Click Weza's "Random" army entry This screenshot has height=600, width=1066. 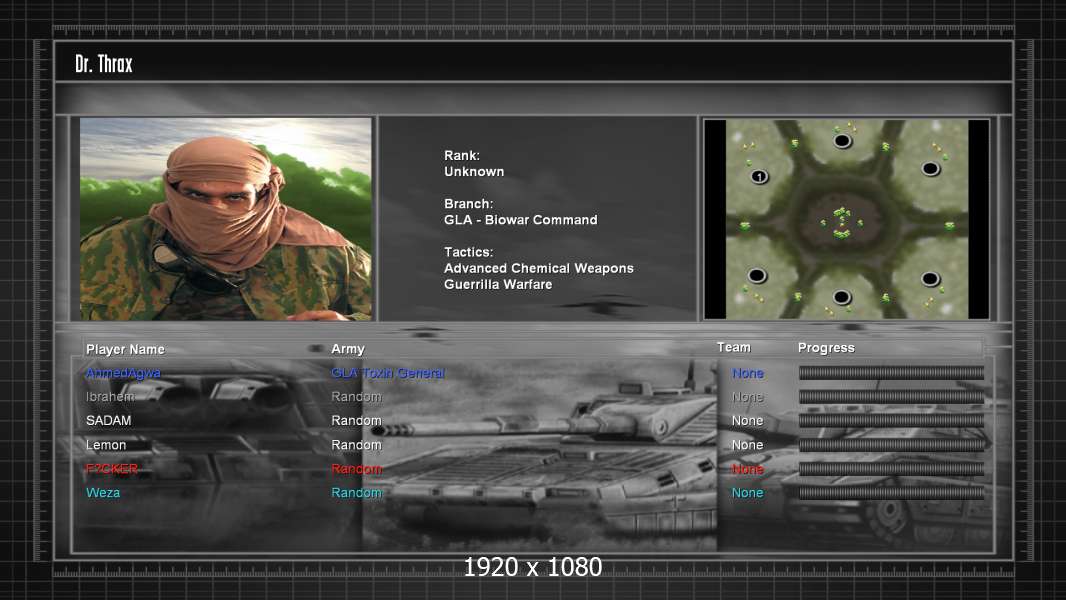pyautogui.click(x=356, y=493)
